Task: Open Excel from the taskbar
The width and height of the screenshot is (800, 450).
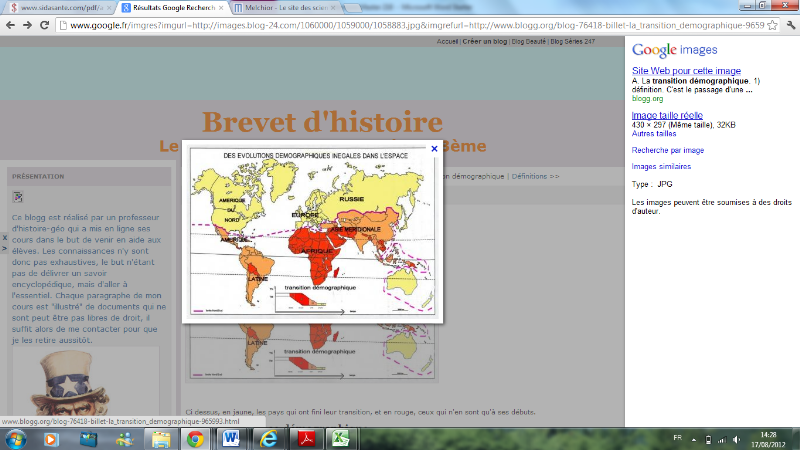Action: [x=339, y=438]
